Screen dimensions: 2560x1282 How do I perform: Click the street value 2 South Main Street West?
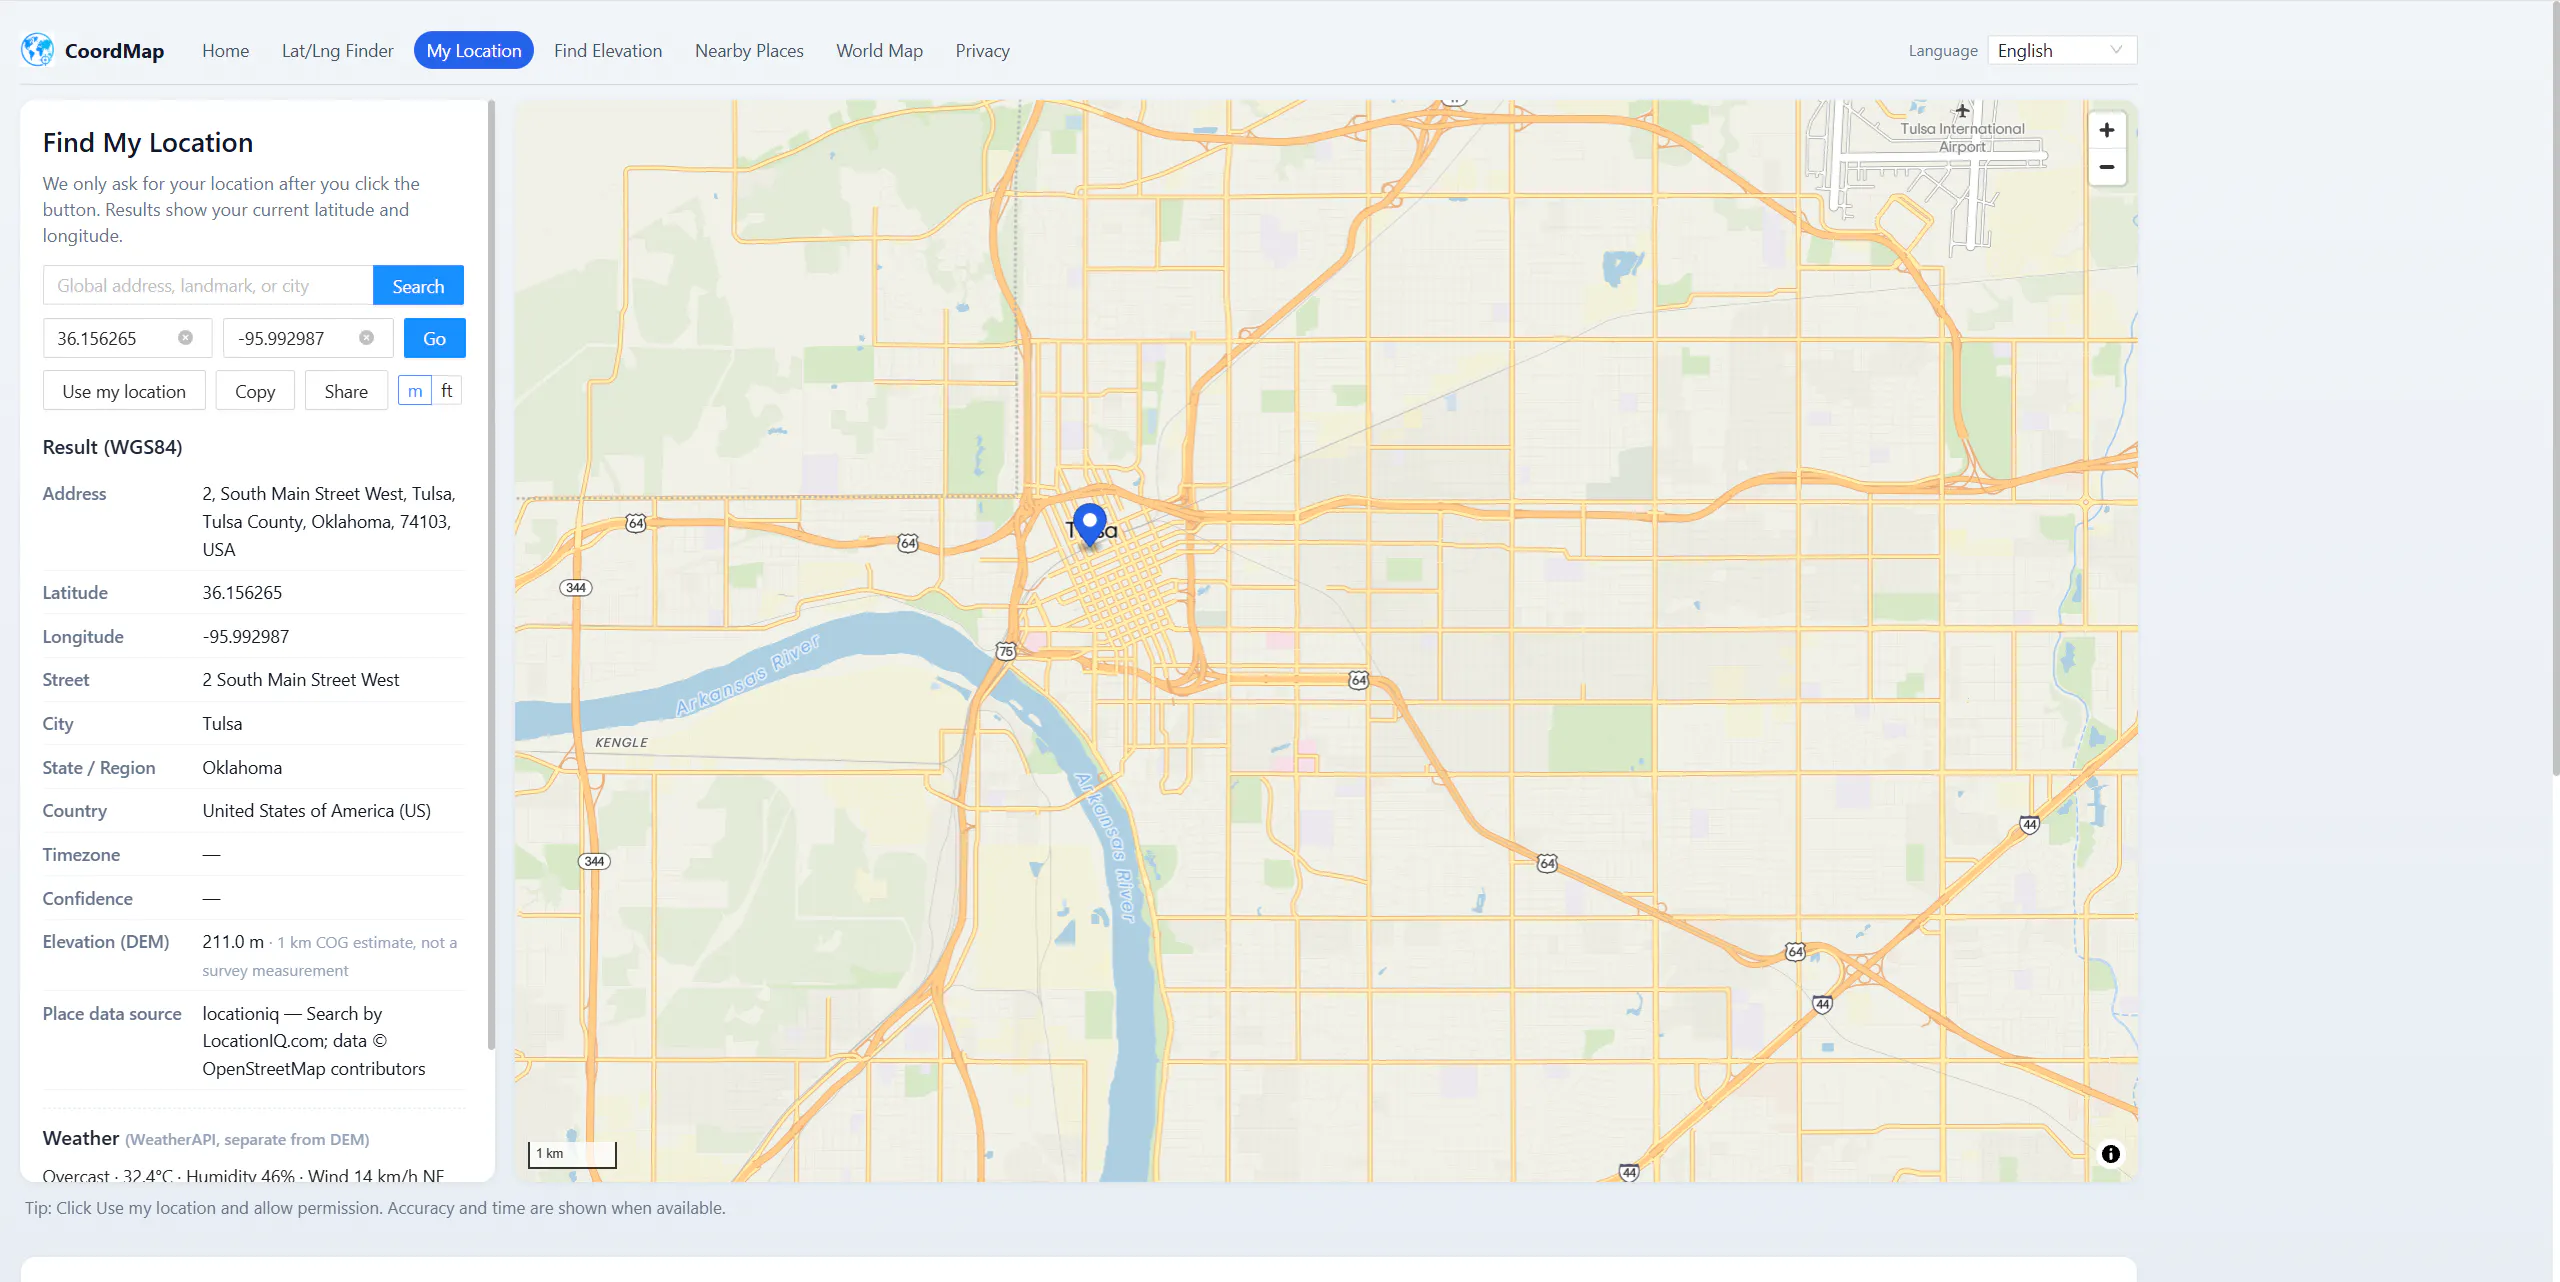[301, 680]
